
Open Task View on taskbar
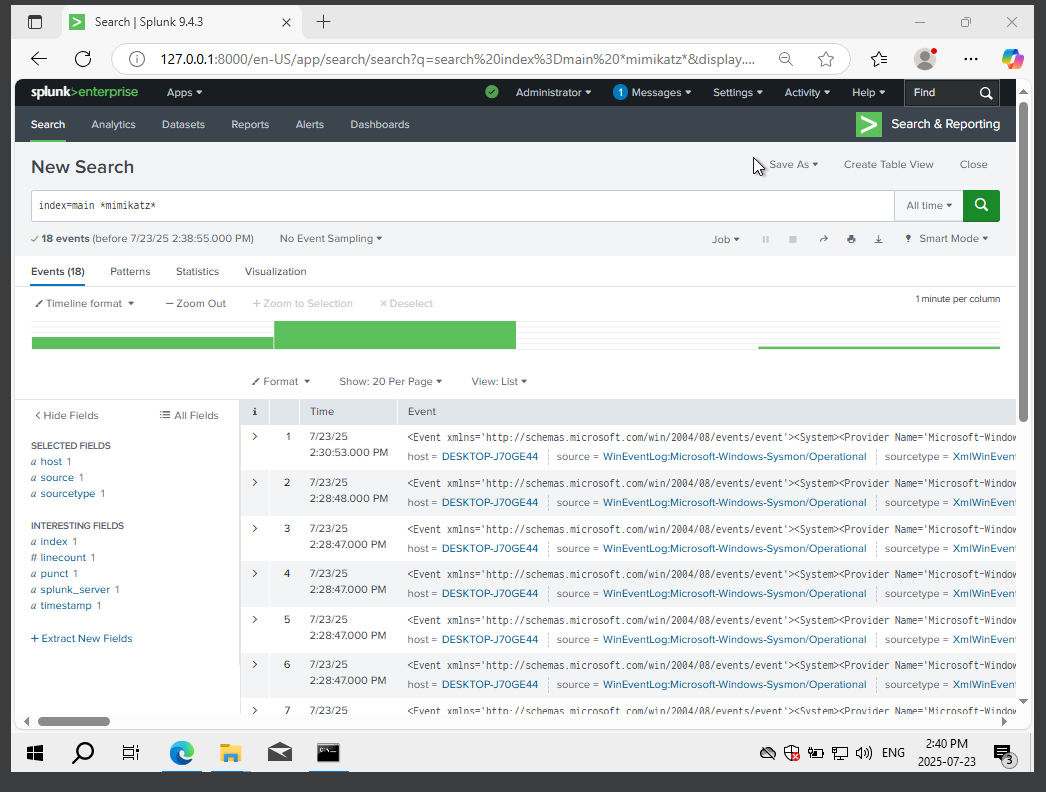tap(131, 753)
